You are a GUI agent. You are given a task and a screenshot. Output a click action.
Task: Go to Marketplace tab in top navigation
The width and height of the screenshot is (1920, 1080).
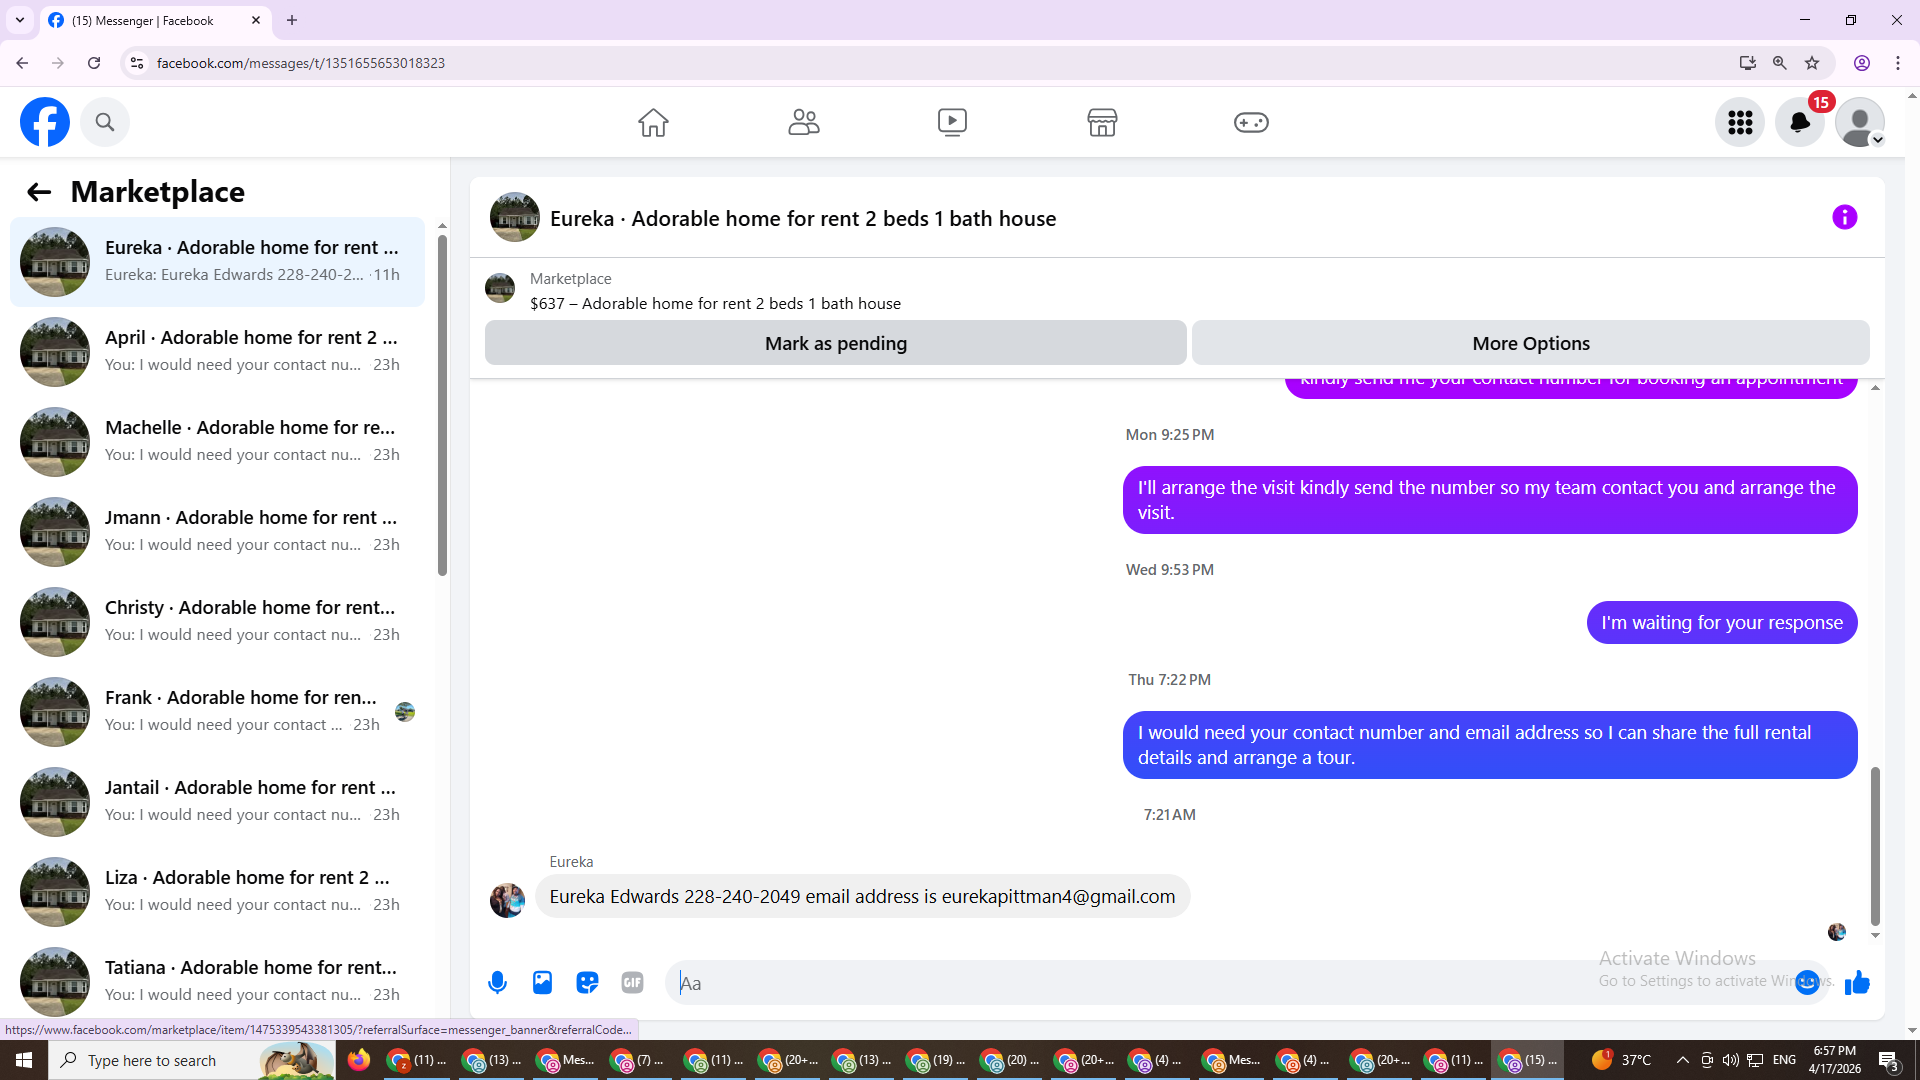[x=1101, y=122]
